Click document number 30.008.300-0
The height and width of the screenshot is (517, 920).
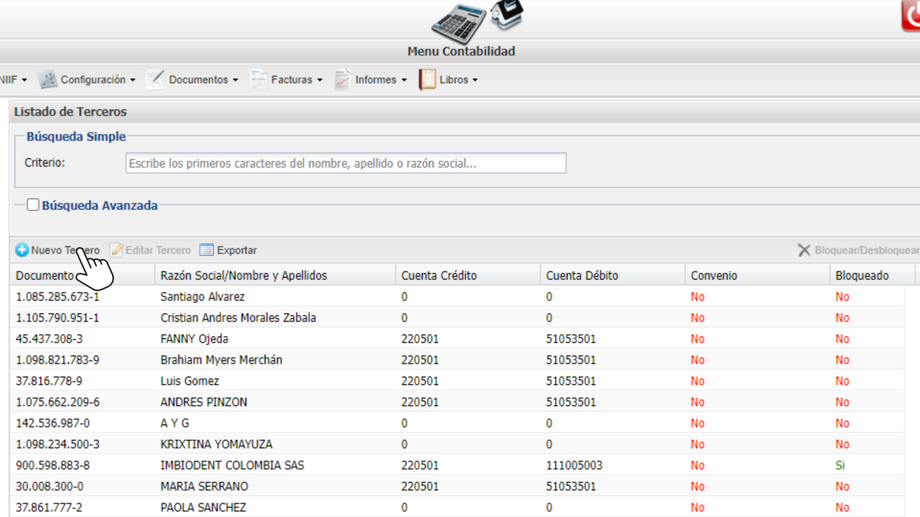(49, 486)
